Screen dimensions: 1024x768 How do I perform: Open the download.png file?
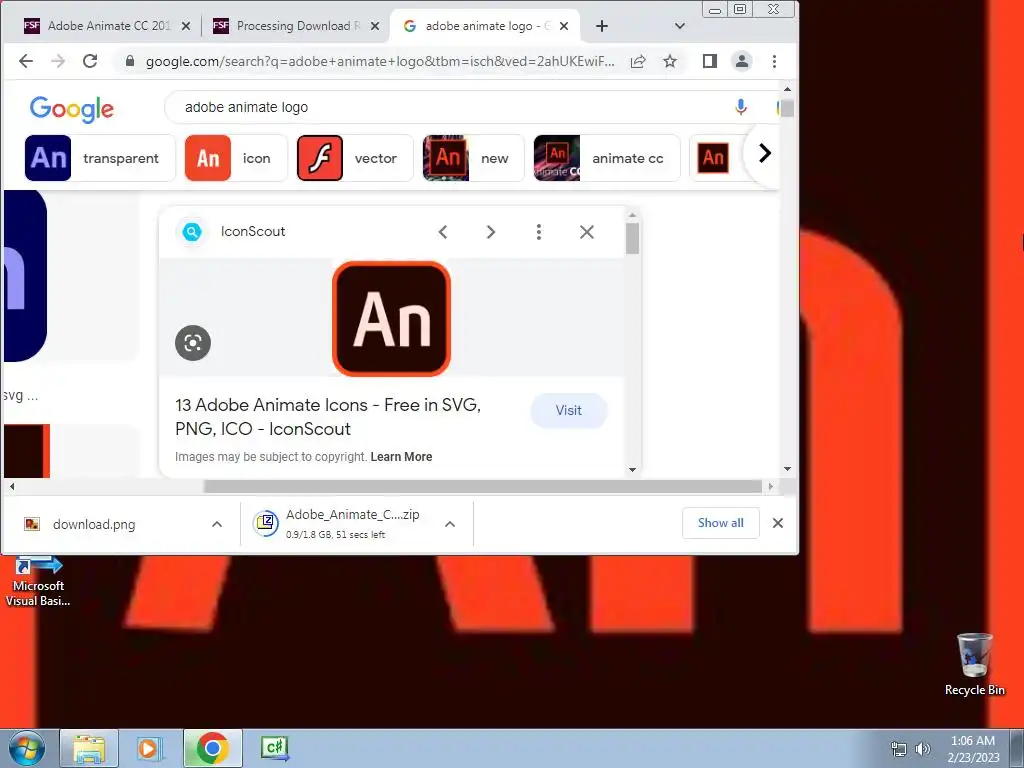[x=94, y=524]
